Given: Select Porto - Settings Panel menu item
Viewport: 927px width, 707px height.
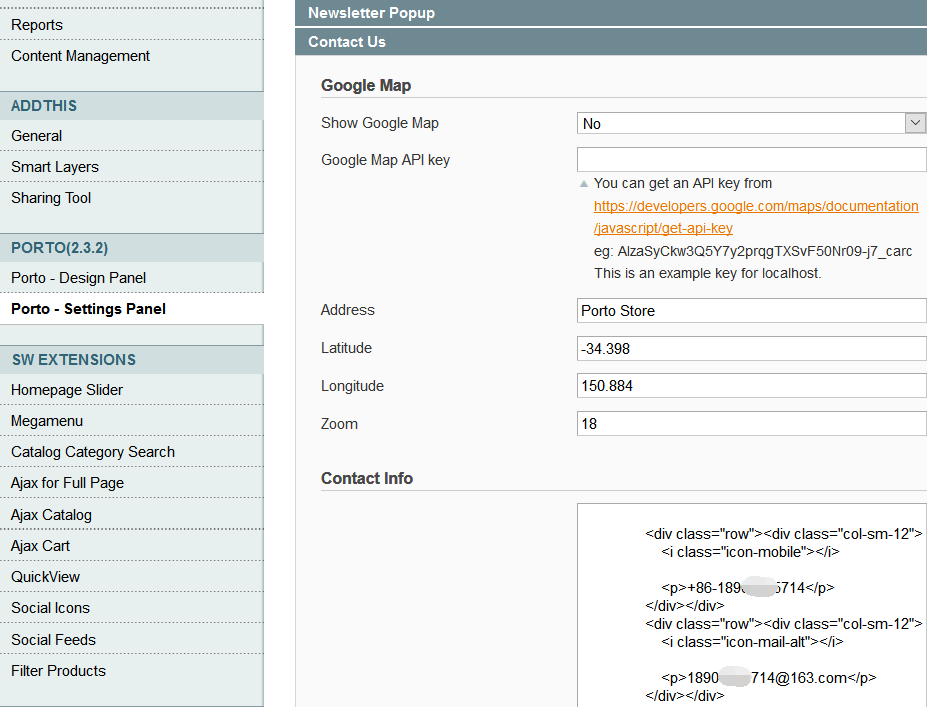Looking at the screenshot, I should tap(88, 309).
